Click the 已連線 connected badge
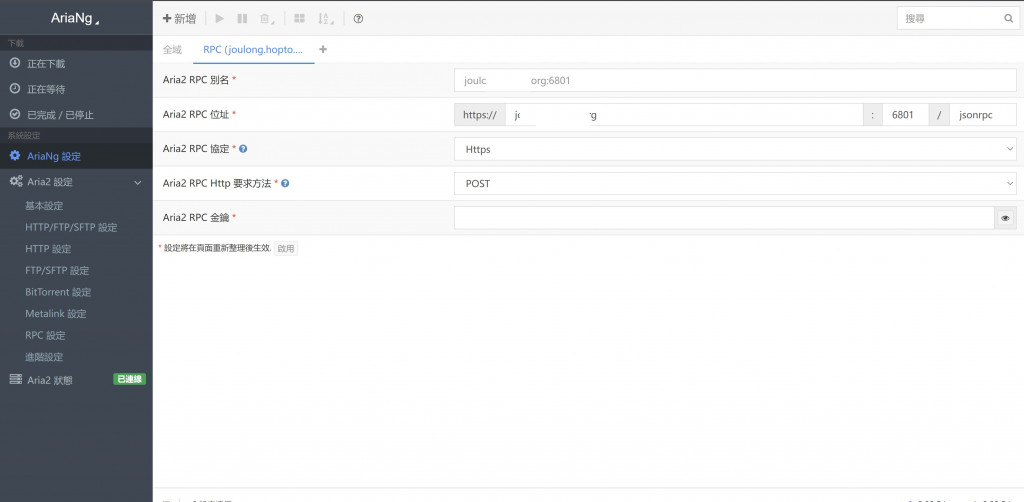 (129, 379)
